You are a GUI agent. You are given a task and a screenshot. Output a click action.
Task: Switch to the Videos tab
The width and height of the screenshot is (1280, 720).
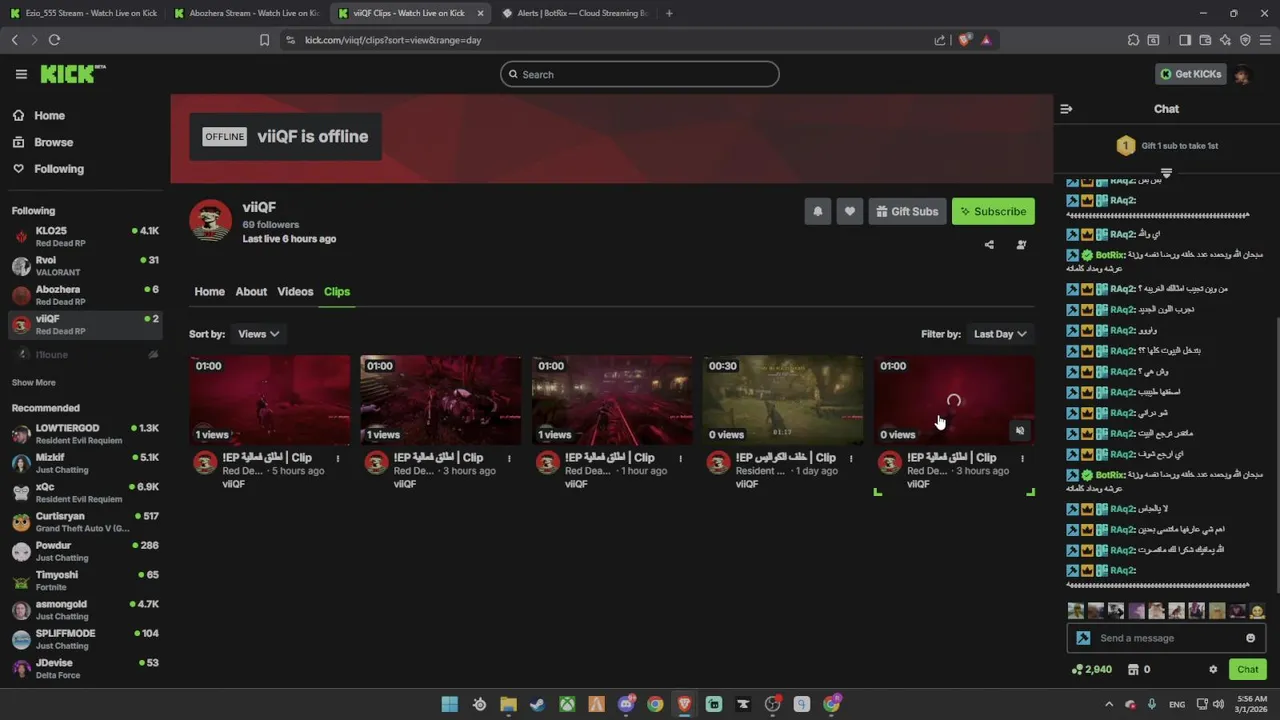[x=295, y=292]
